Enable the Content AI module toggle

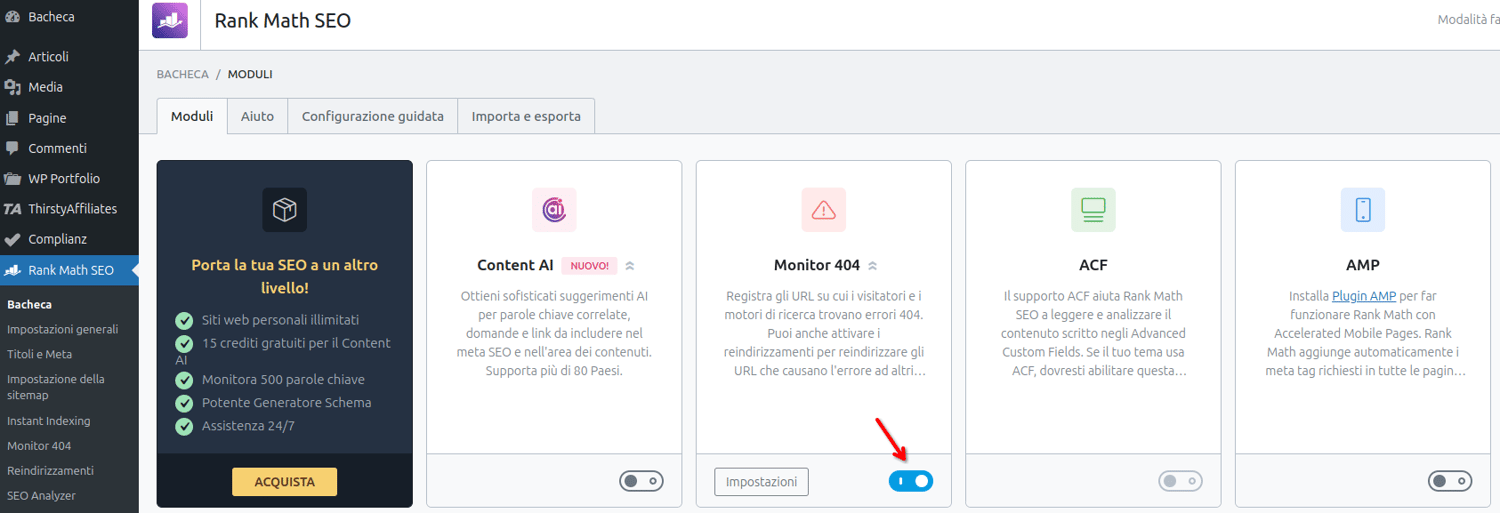coord(641,481)
